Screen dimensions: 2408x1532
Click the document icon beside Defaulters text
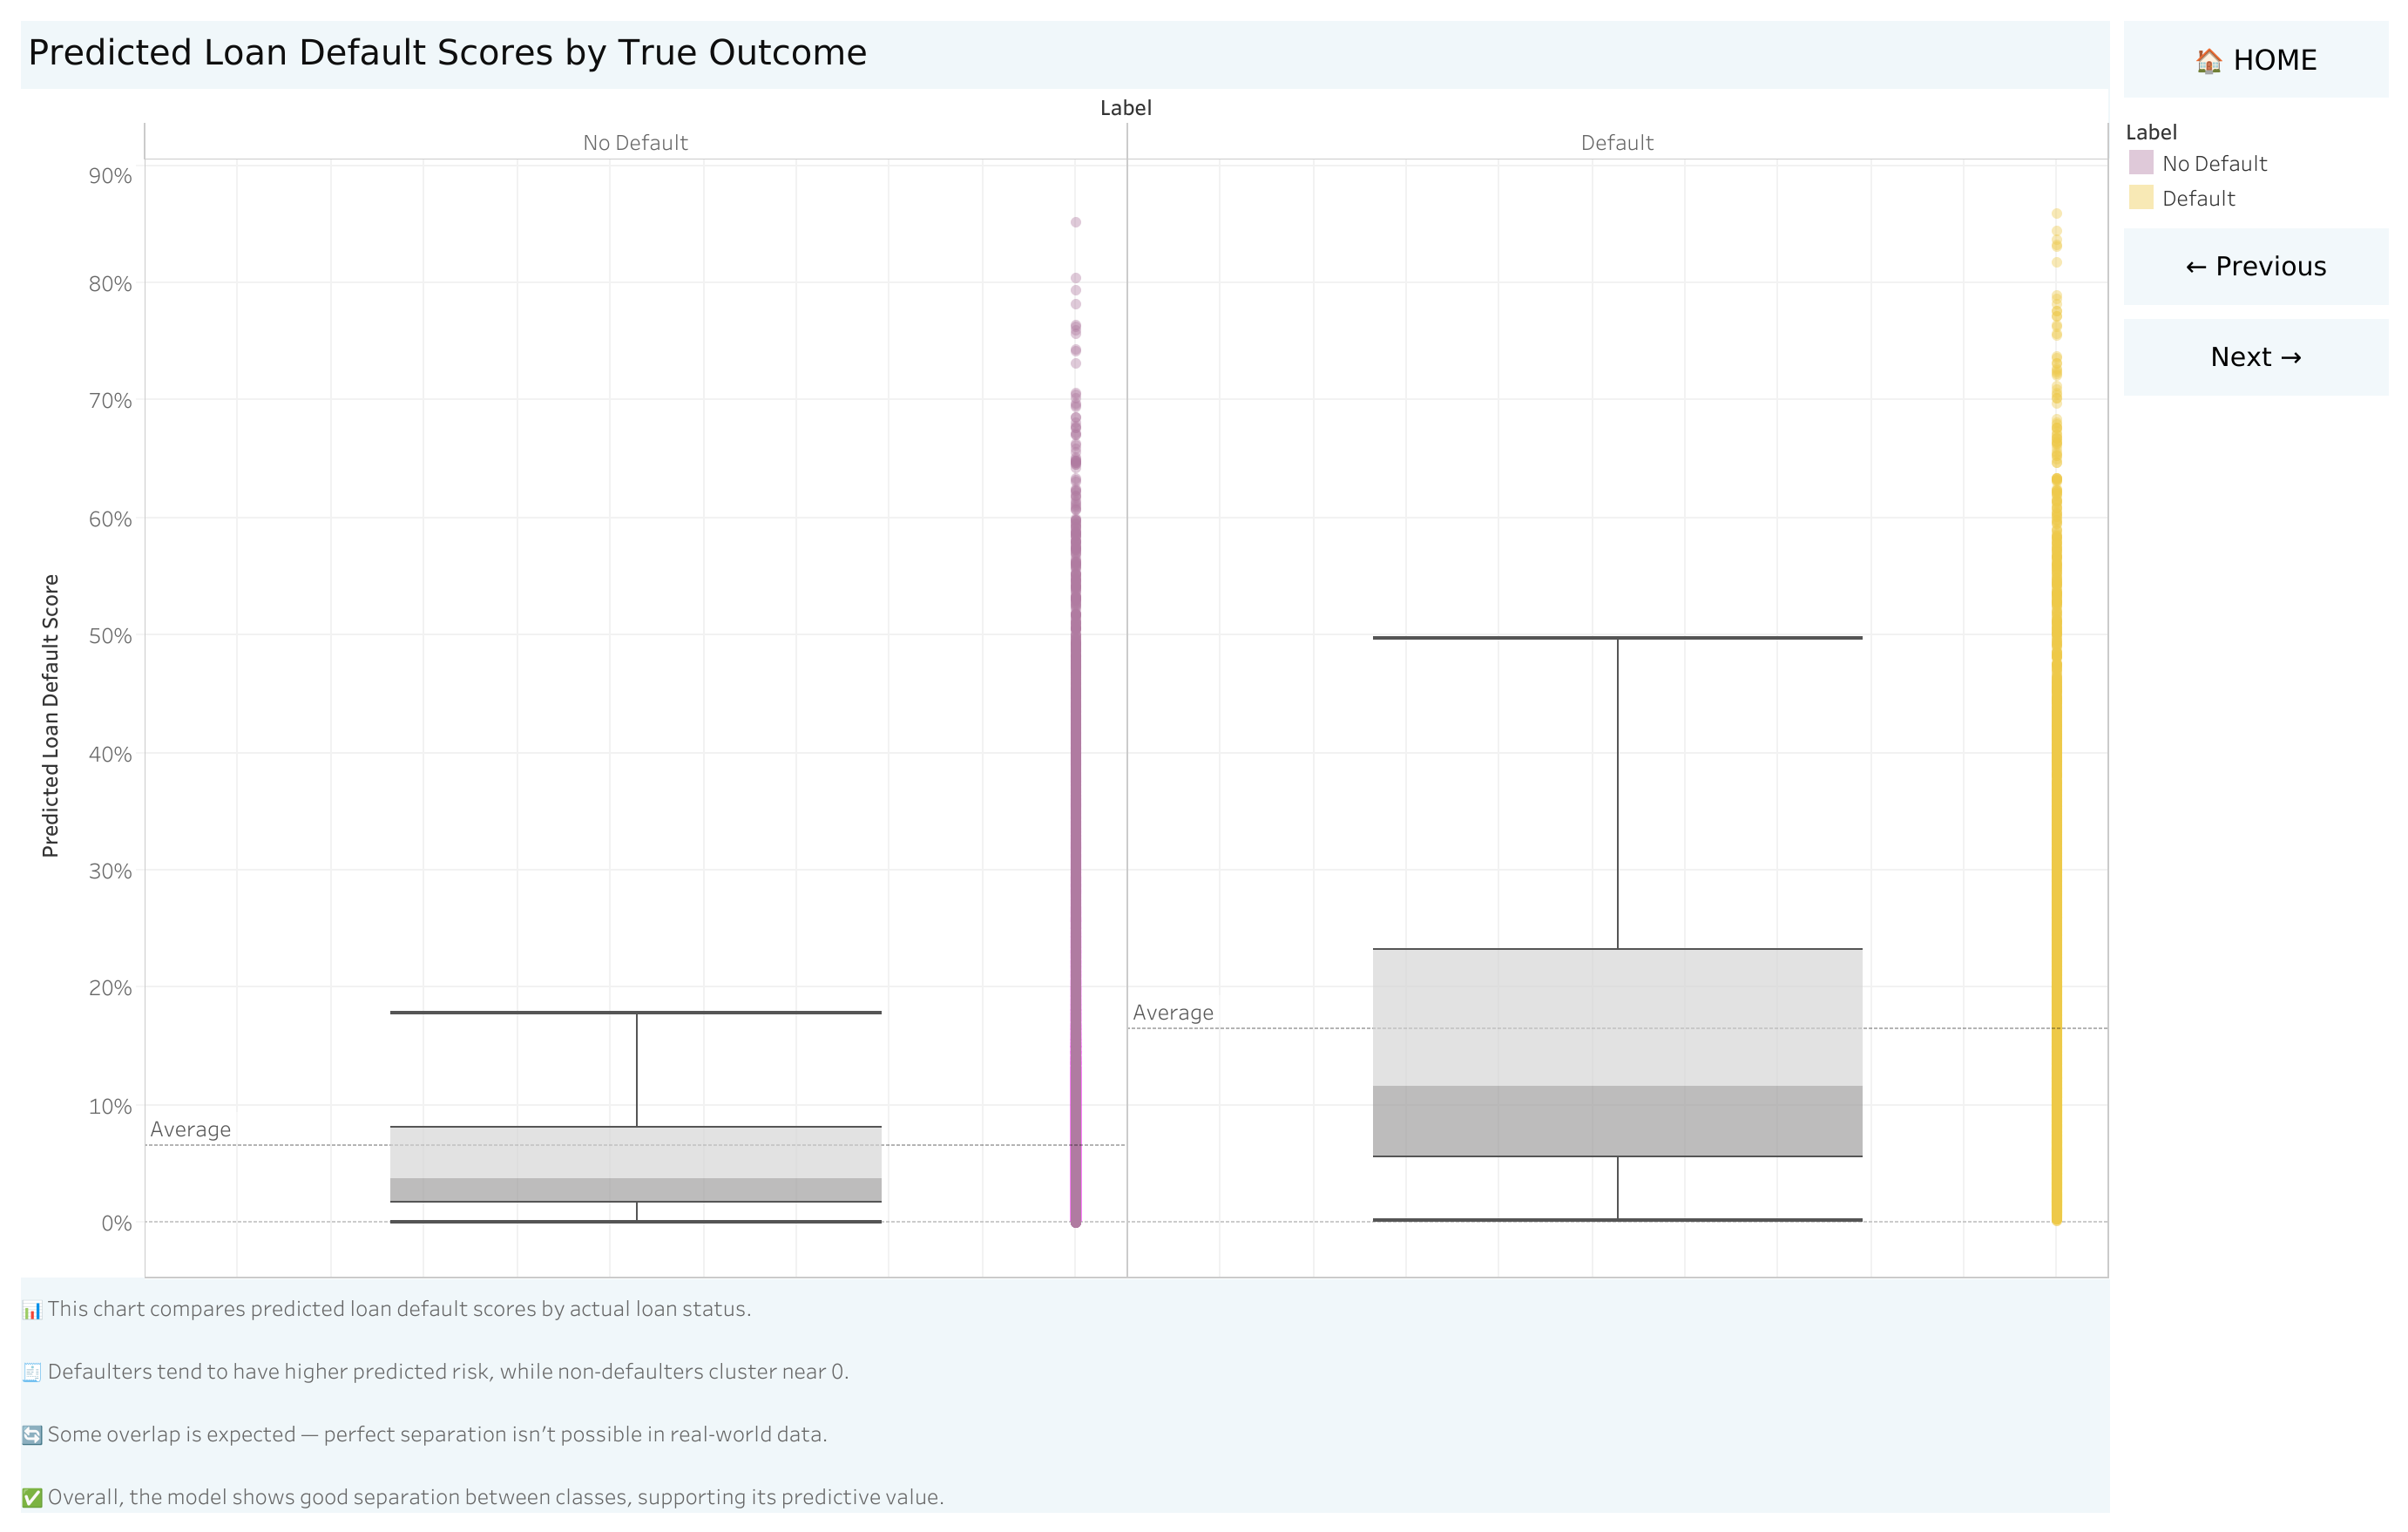pos(32,1372)
